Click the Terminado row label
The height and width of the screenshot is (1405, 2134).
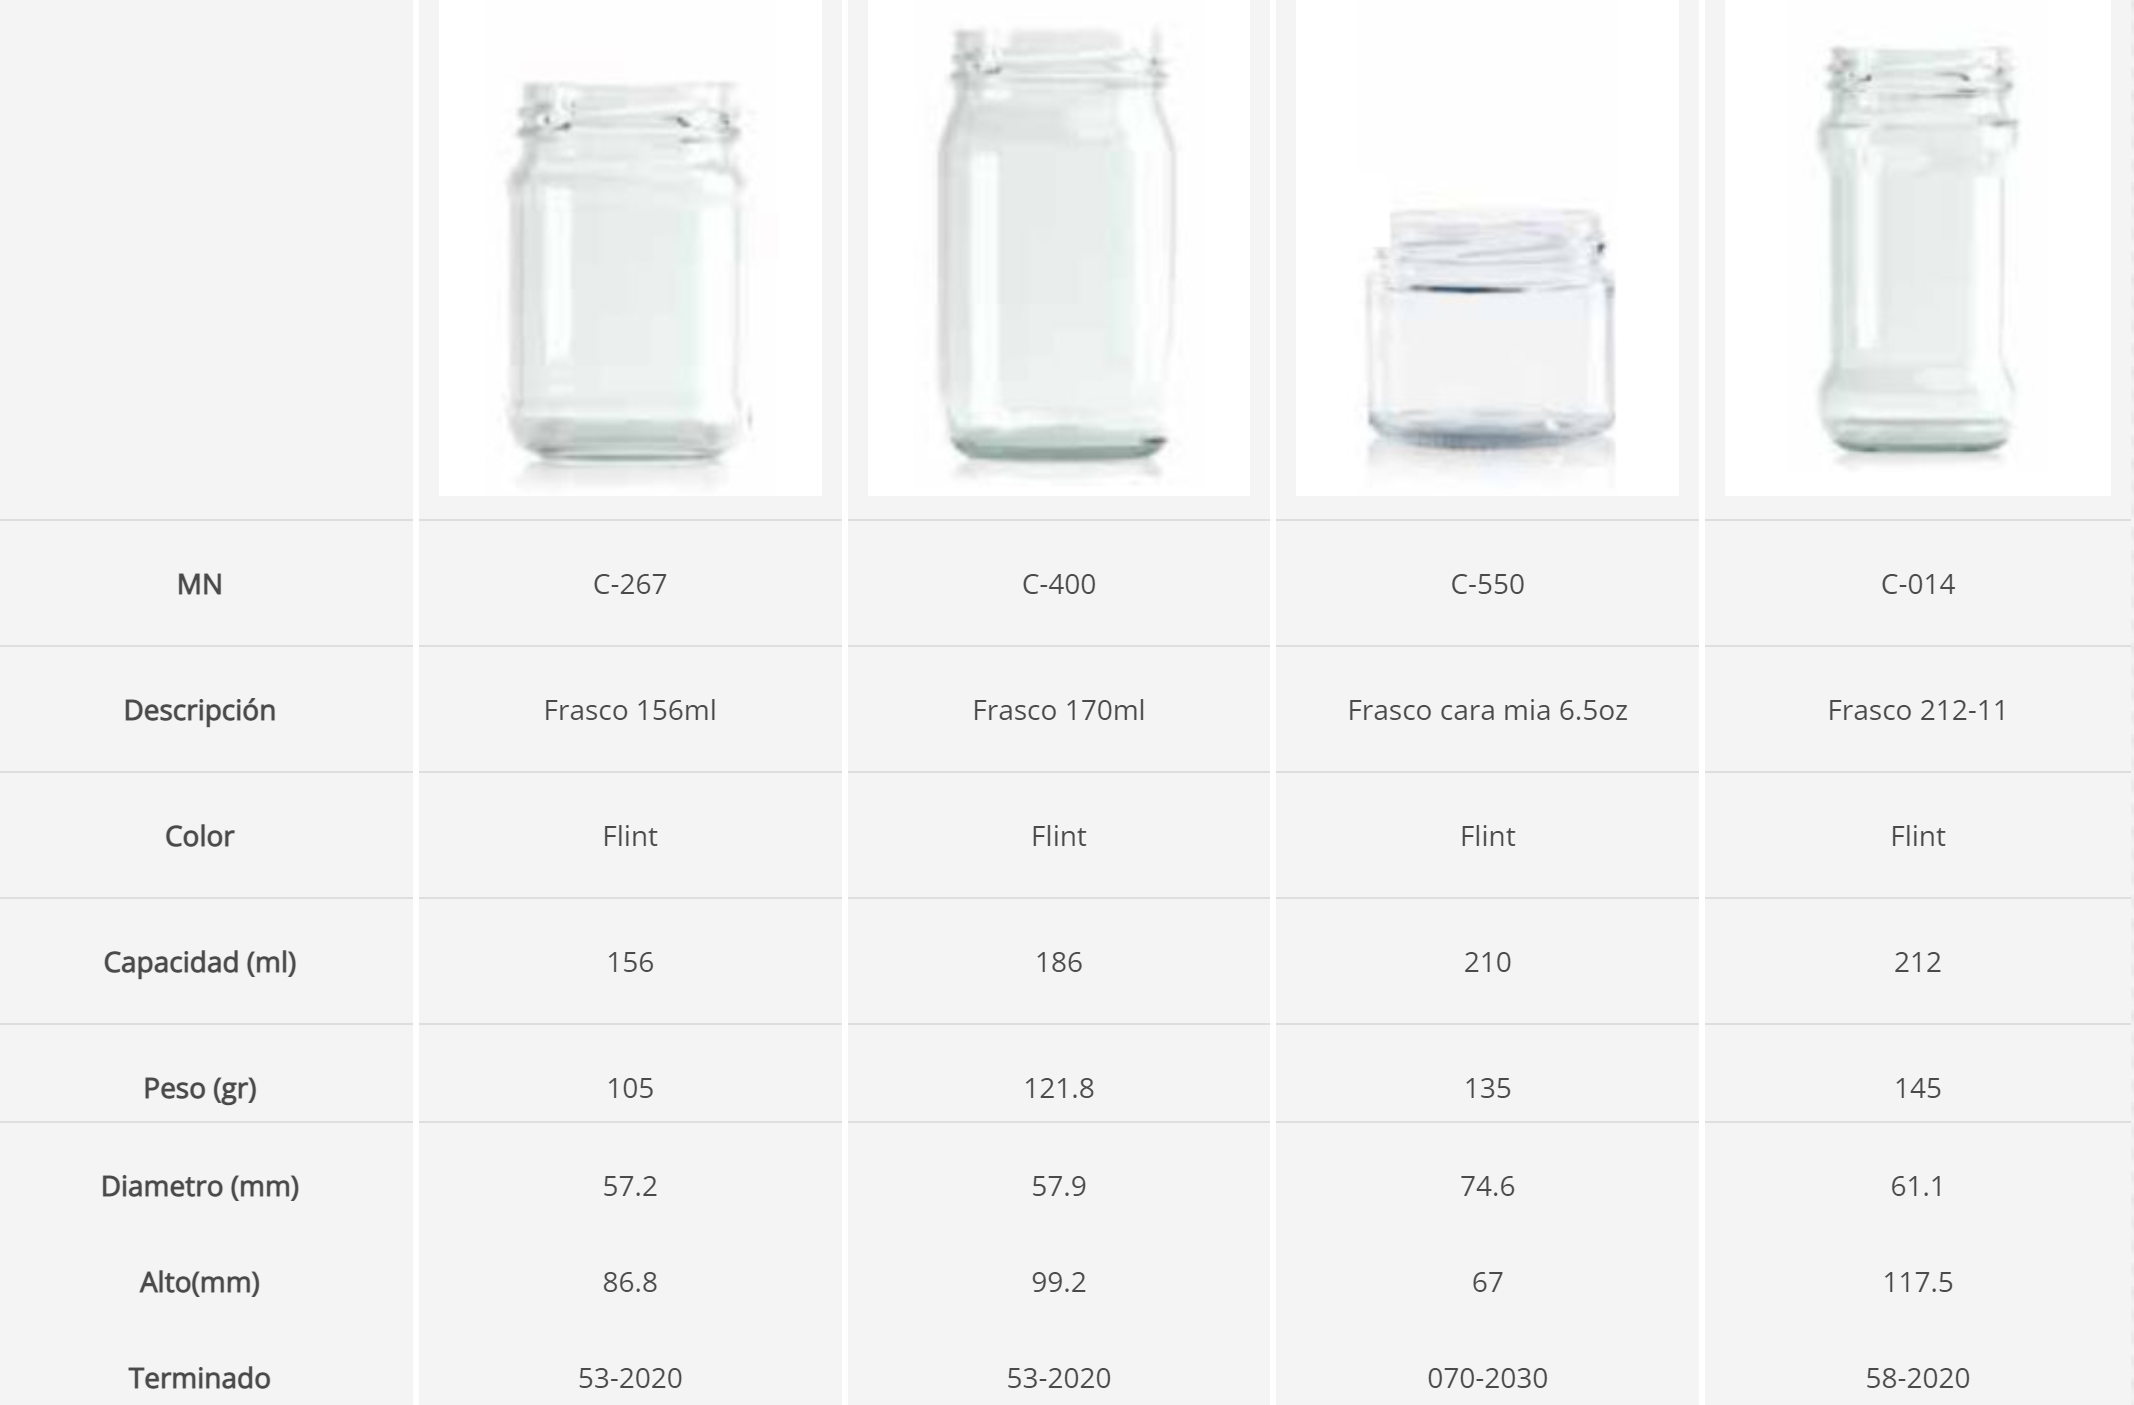tap(200, 1378)
